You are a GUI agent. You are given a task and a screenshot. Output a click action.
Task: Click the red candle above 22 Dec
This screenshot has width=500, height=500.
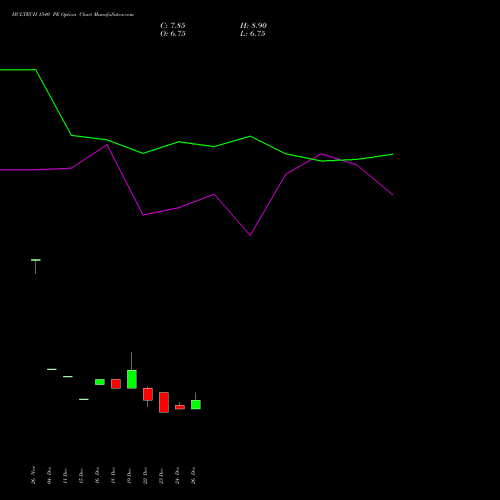click(148, 394)
